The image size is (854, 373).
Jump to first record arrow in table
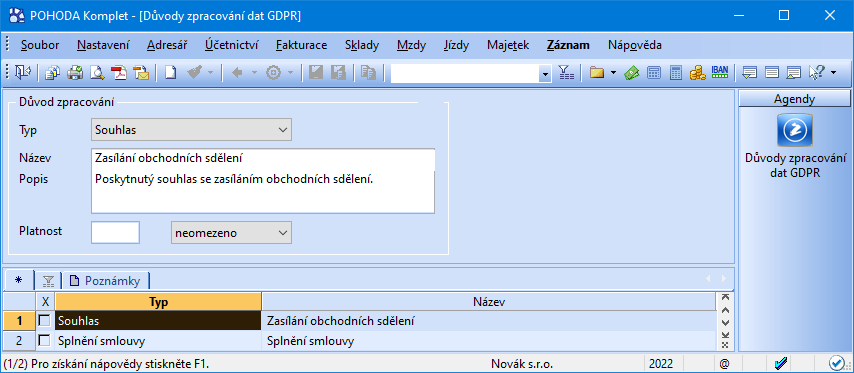tap(724, 298)
